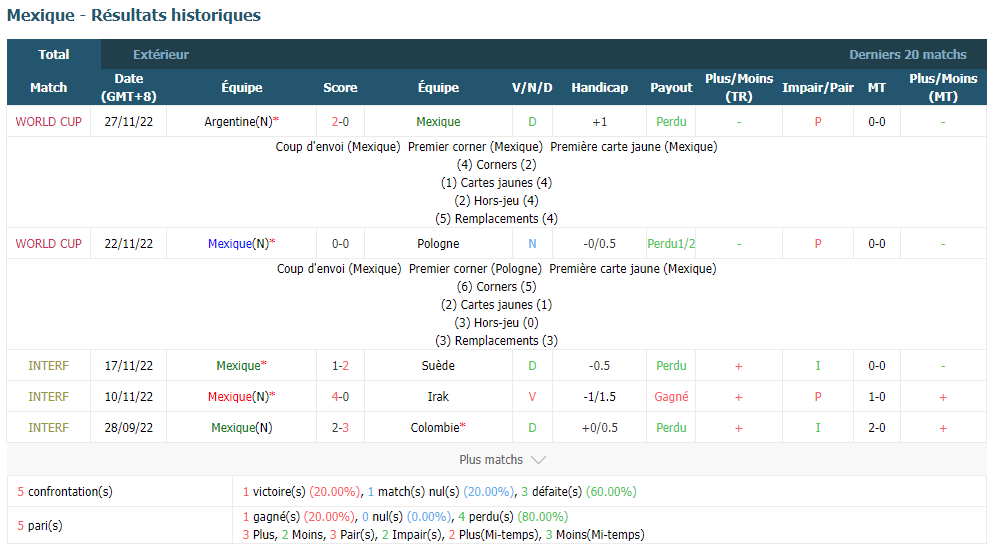Click Mexique in the Argentine match row
The image size is (995, 553).
pos(438,122)
